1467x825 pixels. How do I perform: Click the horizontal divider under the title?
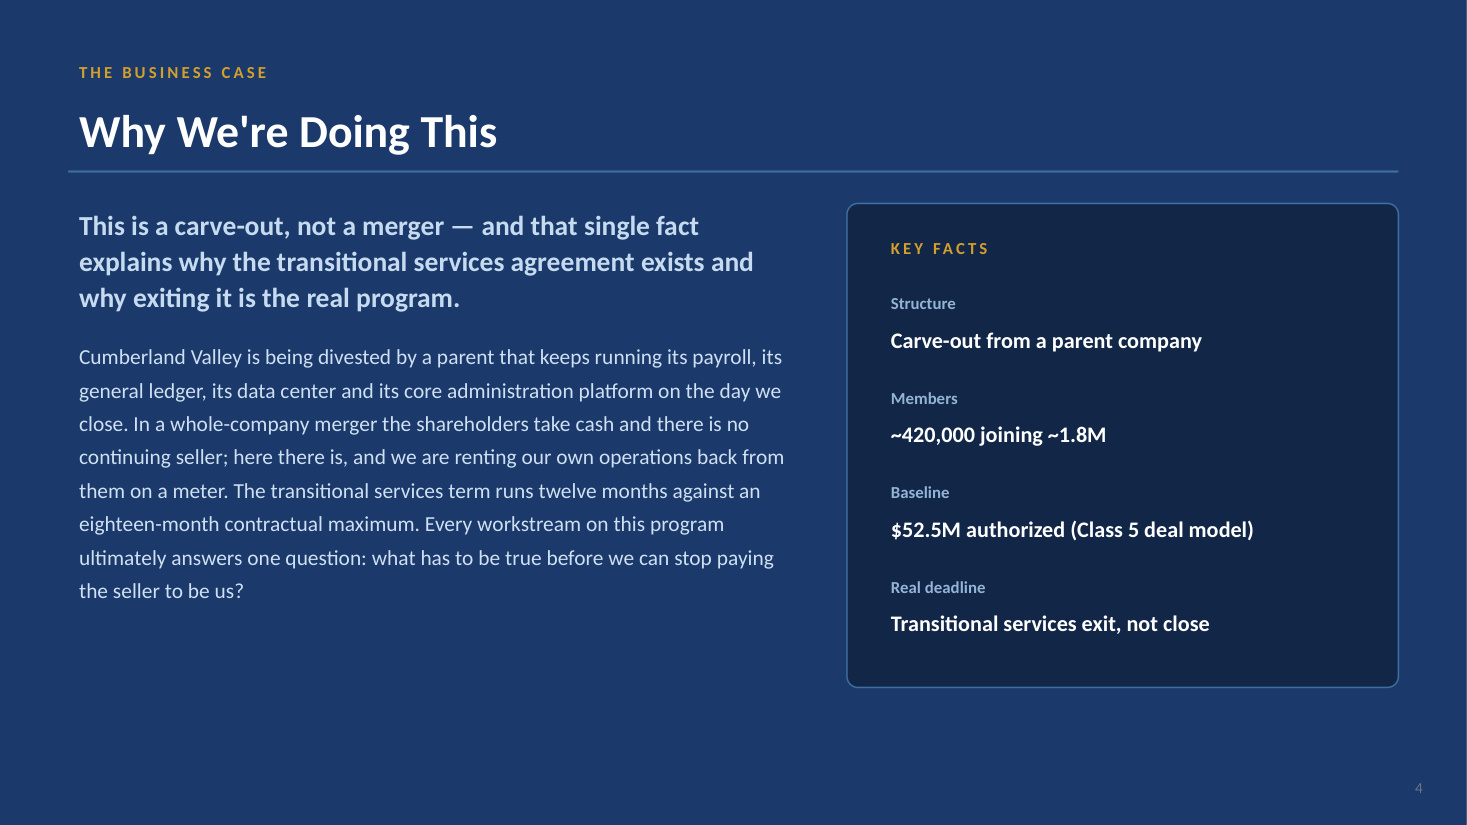(733, 172)
